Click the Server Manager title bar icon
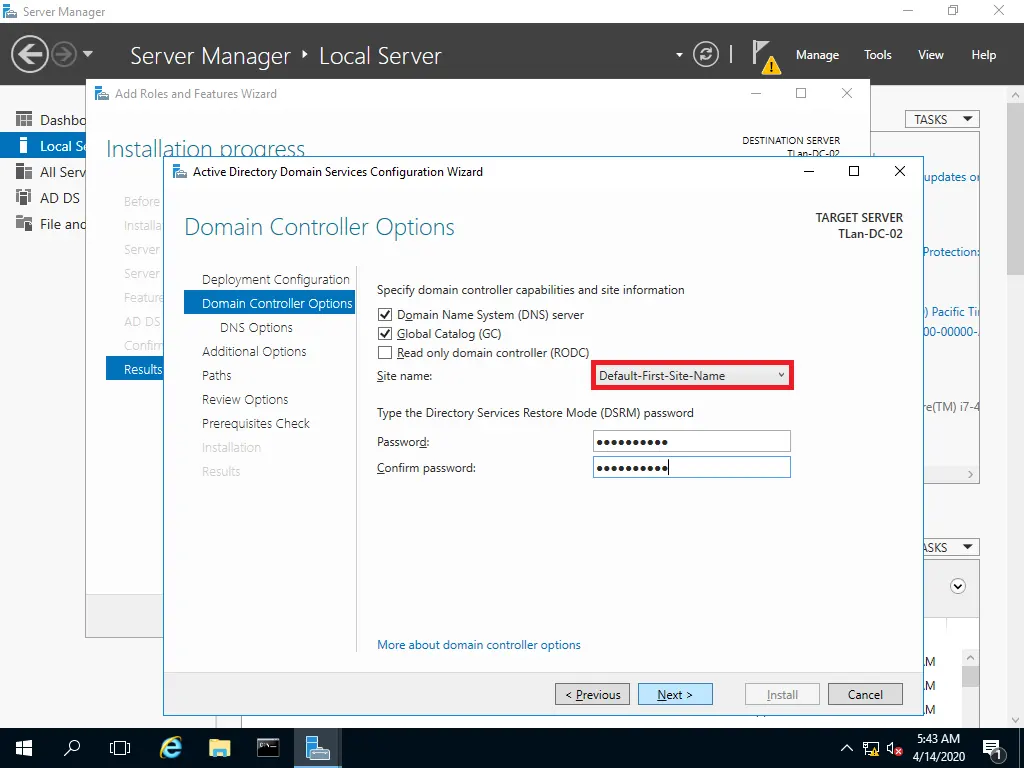This screenshot has width=1024, height=768. point(10,11)
